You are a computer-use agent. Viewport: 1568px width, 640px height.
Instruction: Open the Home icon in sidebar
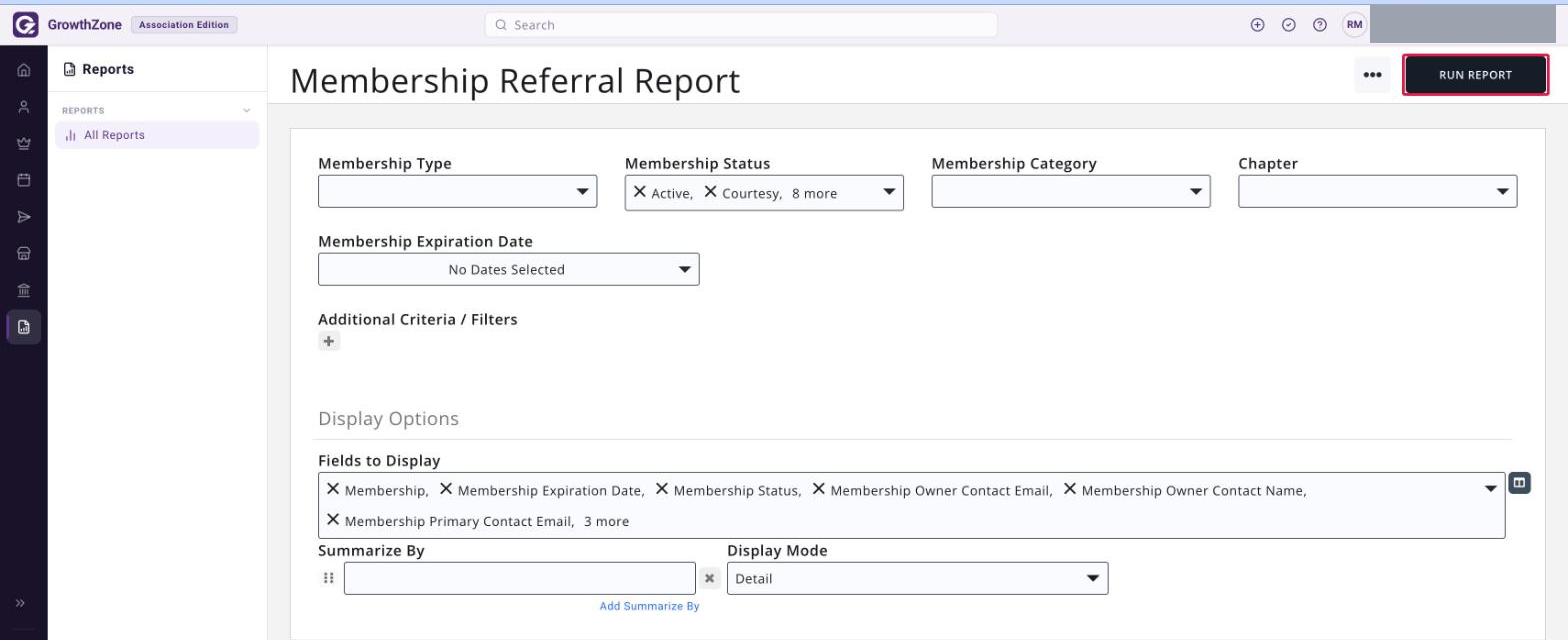(x=24, y=70)
